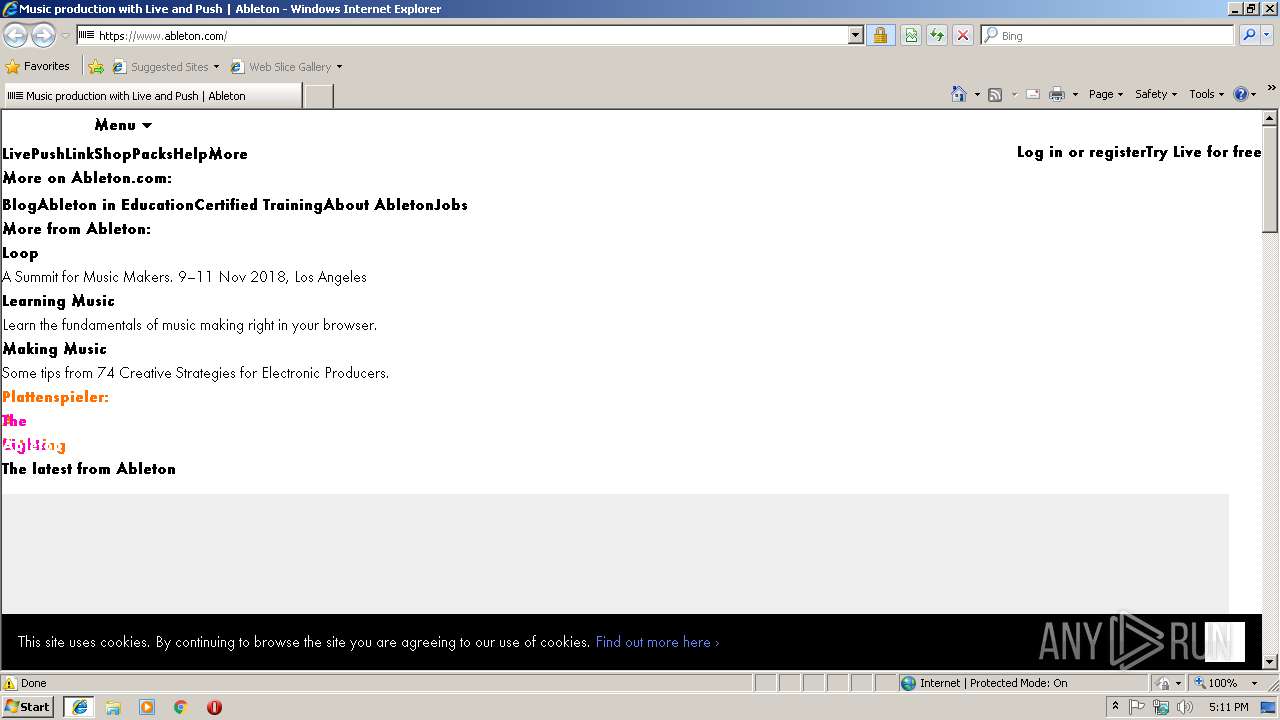Image resolution: width=1280 pixels, height=720 pixels.
Task: Expand command bar chevron overflow
Action: pos(1272,89)
